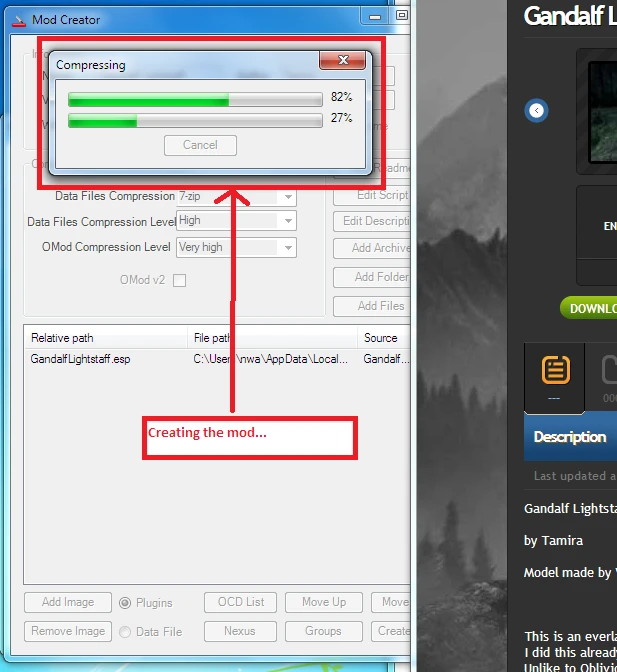Select the GandalfLightstaff.esp file row
Viewport: 617px width, 672px height.
[80, 359]
